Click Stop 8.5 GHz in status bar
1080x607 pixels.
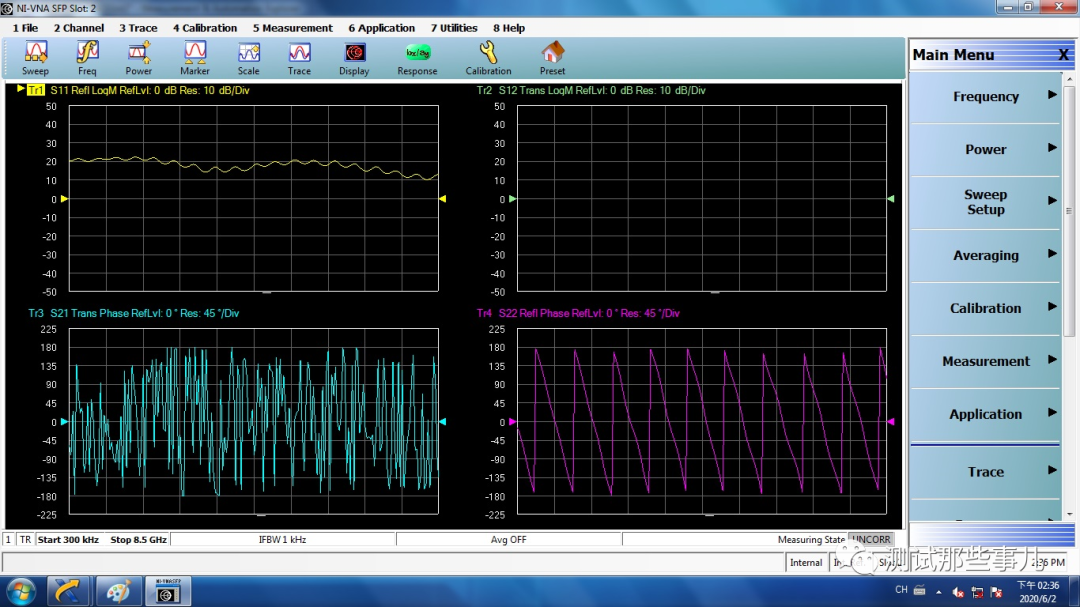tap(138, 540)
